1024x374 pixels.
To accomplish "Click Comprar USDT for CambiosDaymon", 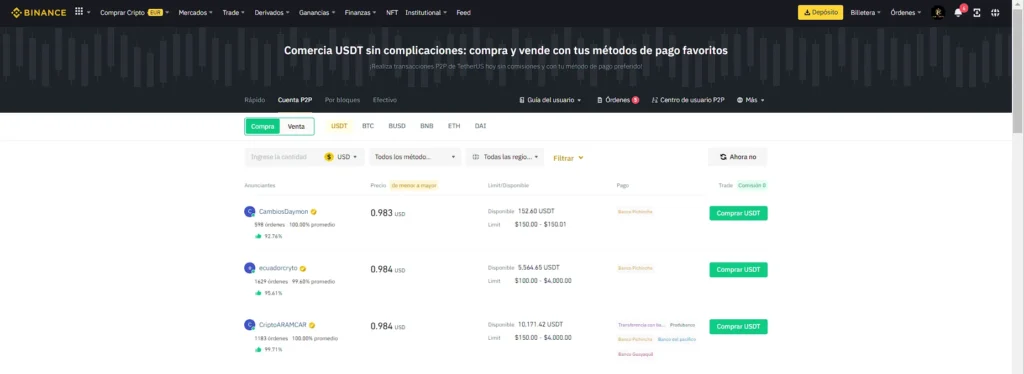I will 738,213.
